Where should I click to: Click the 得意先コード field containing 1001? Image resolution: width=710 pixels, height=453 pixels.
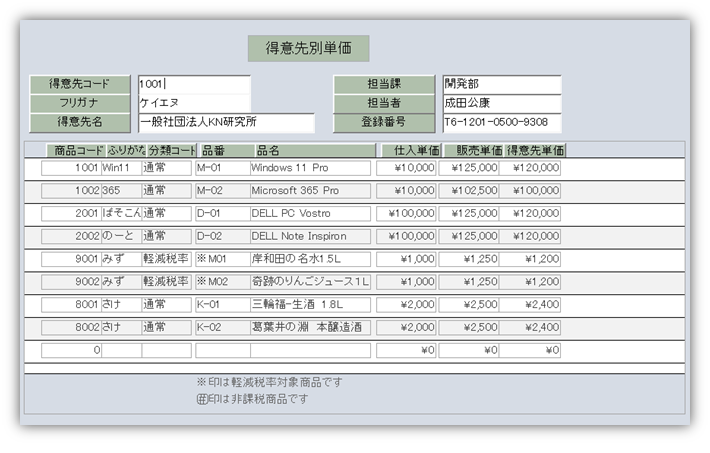click(x=193, y=84)
